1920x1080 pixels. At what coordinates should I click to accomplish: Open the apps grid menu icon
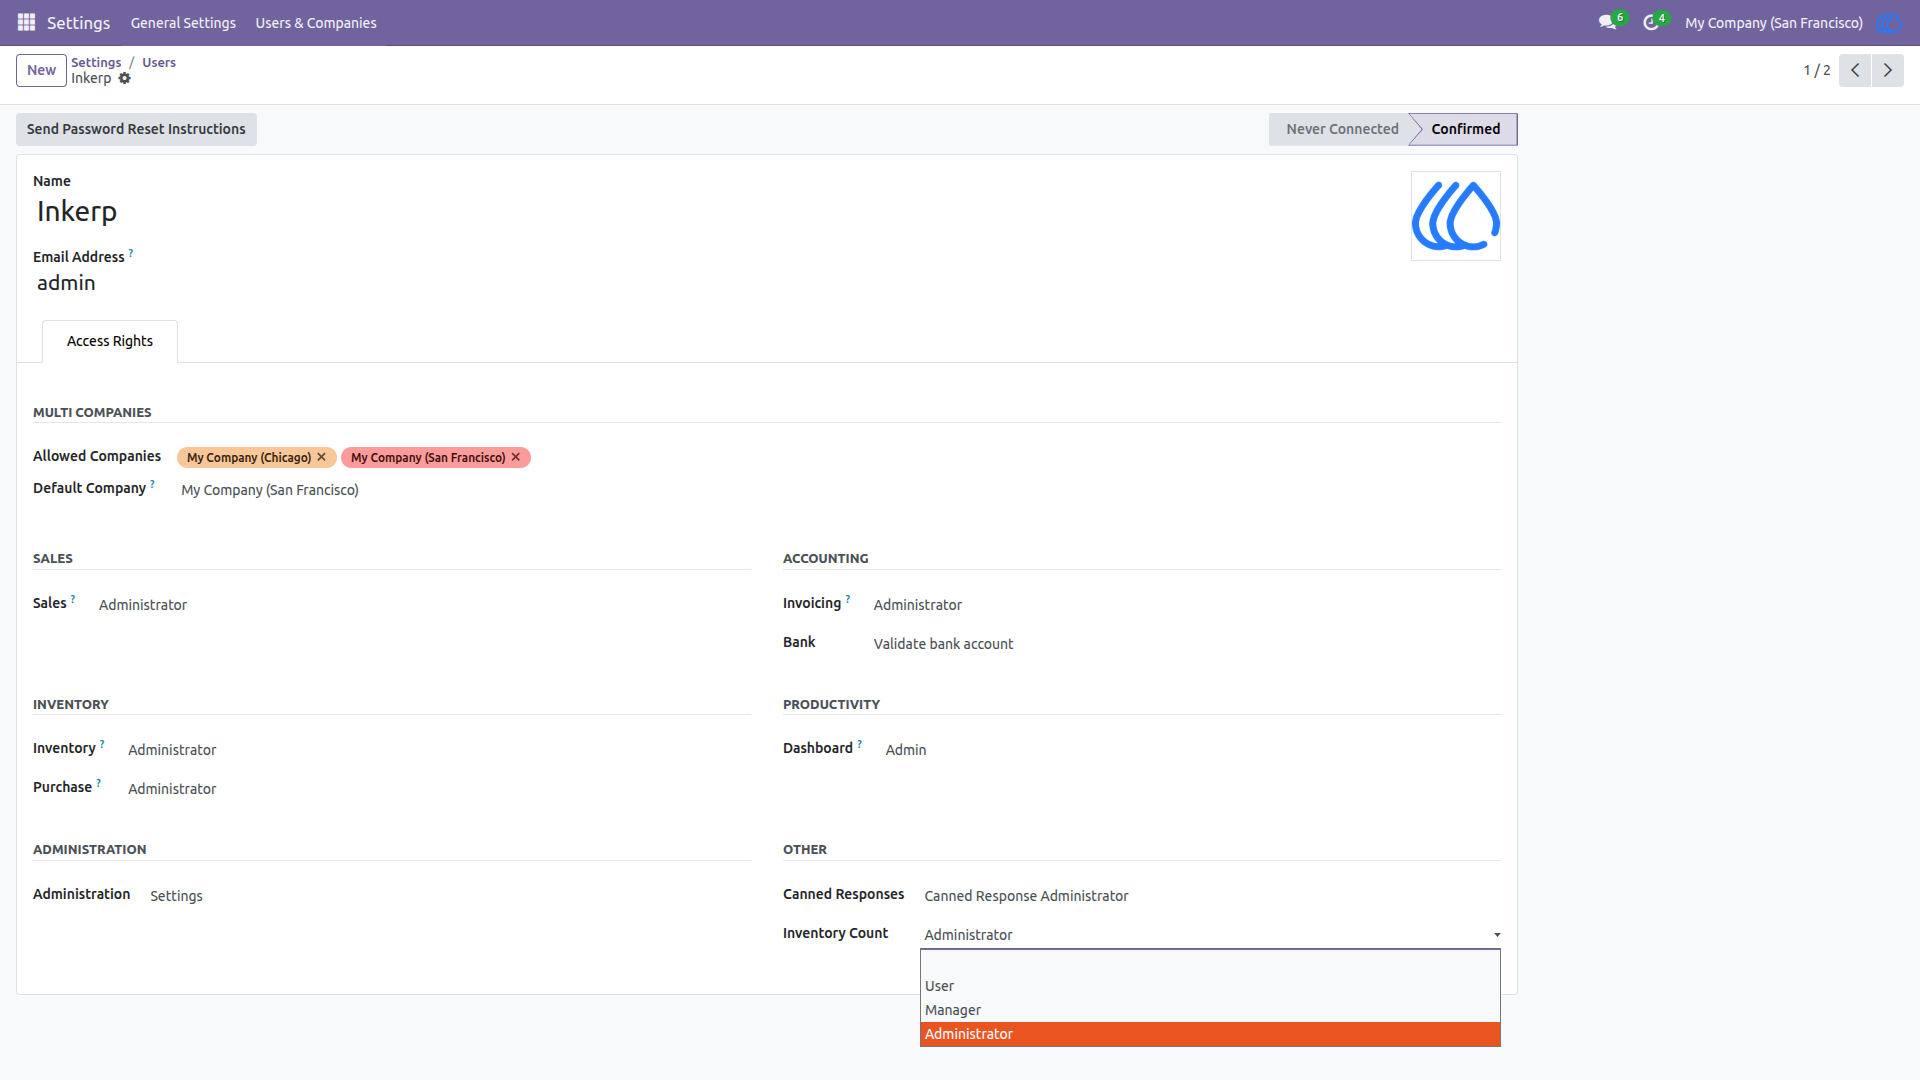27,22
